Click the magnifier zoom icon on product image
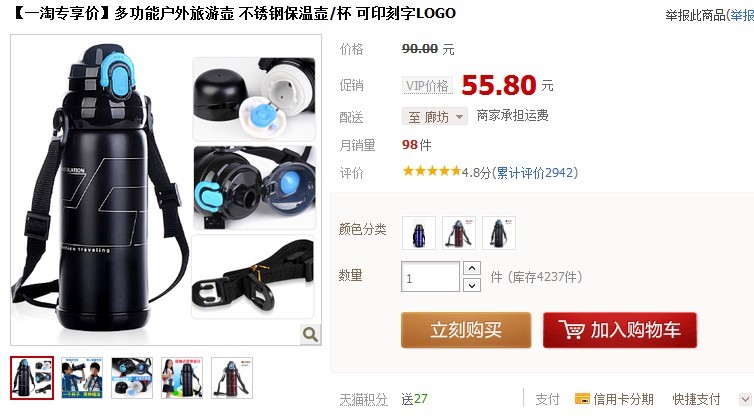This screenshot has width=754, height=416. pos(310,334)
